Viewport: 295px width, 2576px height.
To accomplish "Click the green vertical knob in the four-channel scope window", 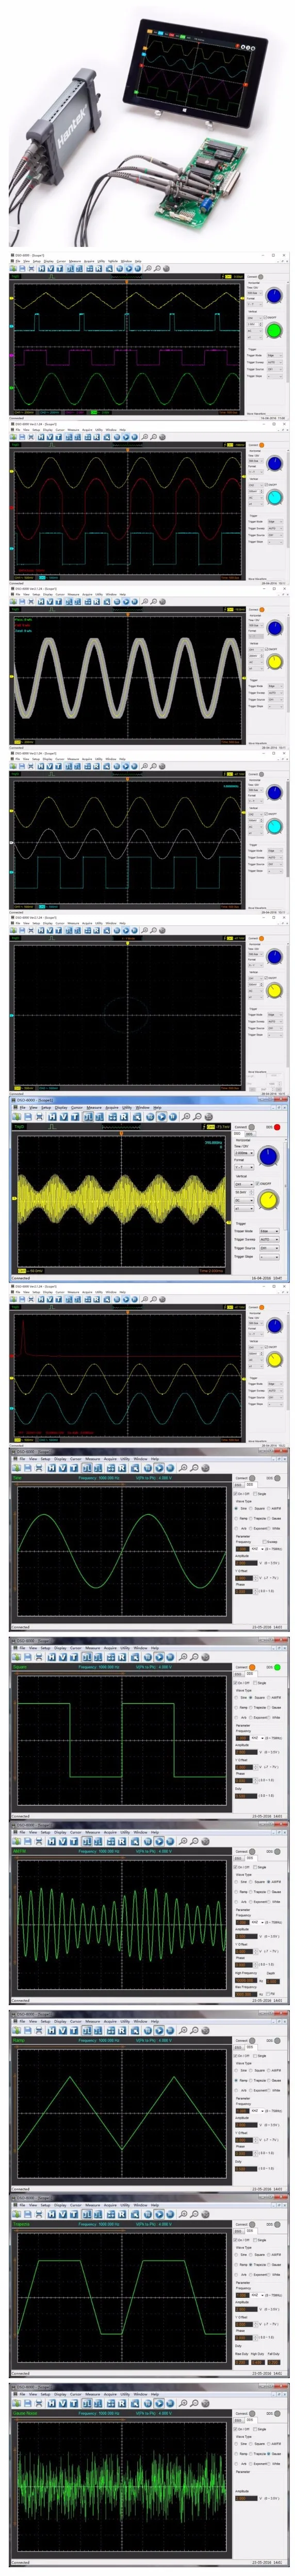I will (x=274, y=330).
